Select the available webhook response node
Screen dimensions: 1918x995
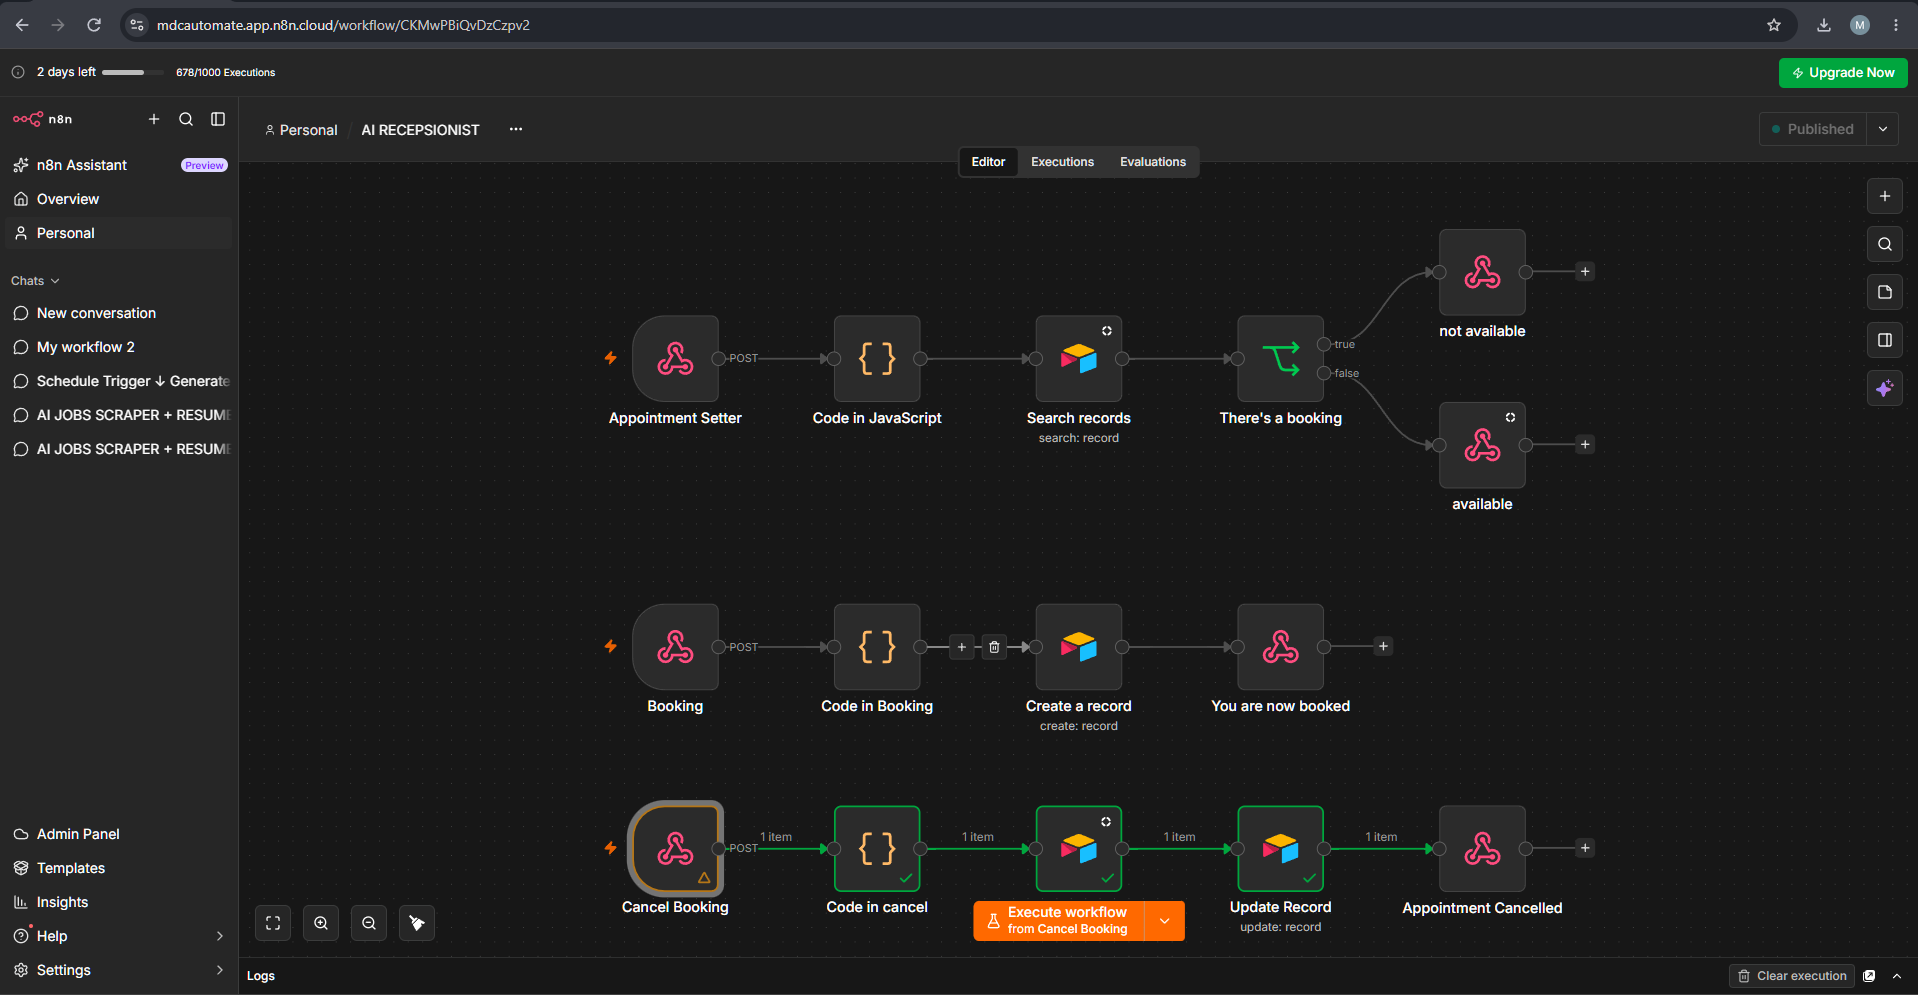coord(1482,445)
